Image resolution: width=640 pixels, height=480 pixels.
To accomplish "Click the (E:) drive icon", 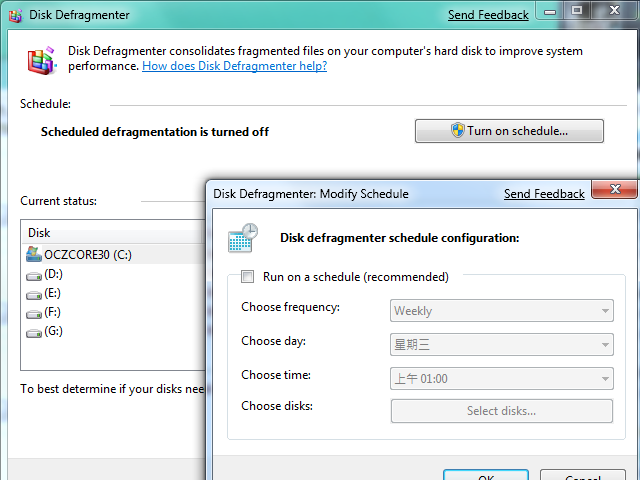I will (x=34, y=295).
